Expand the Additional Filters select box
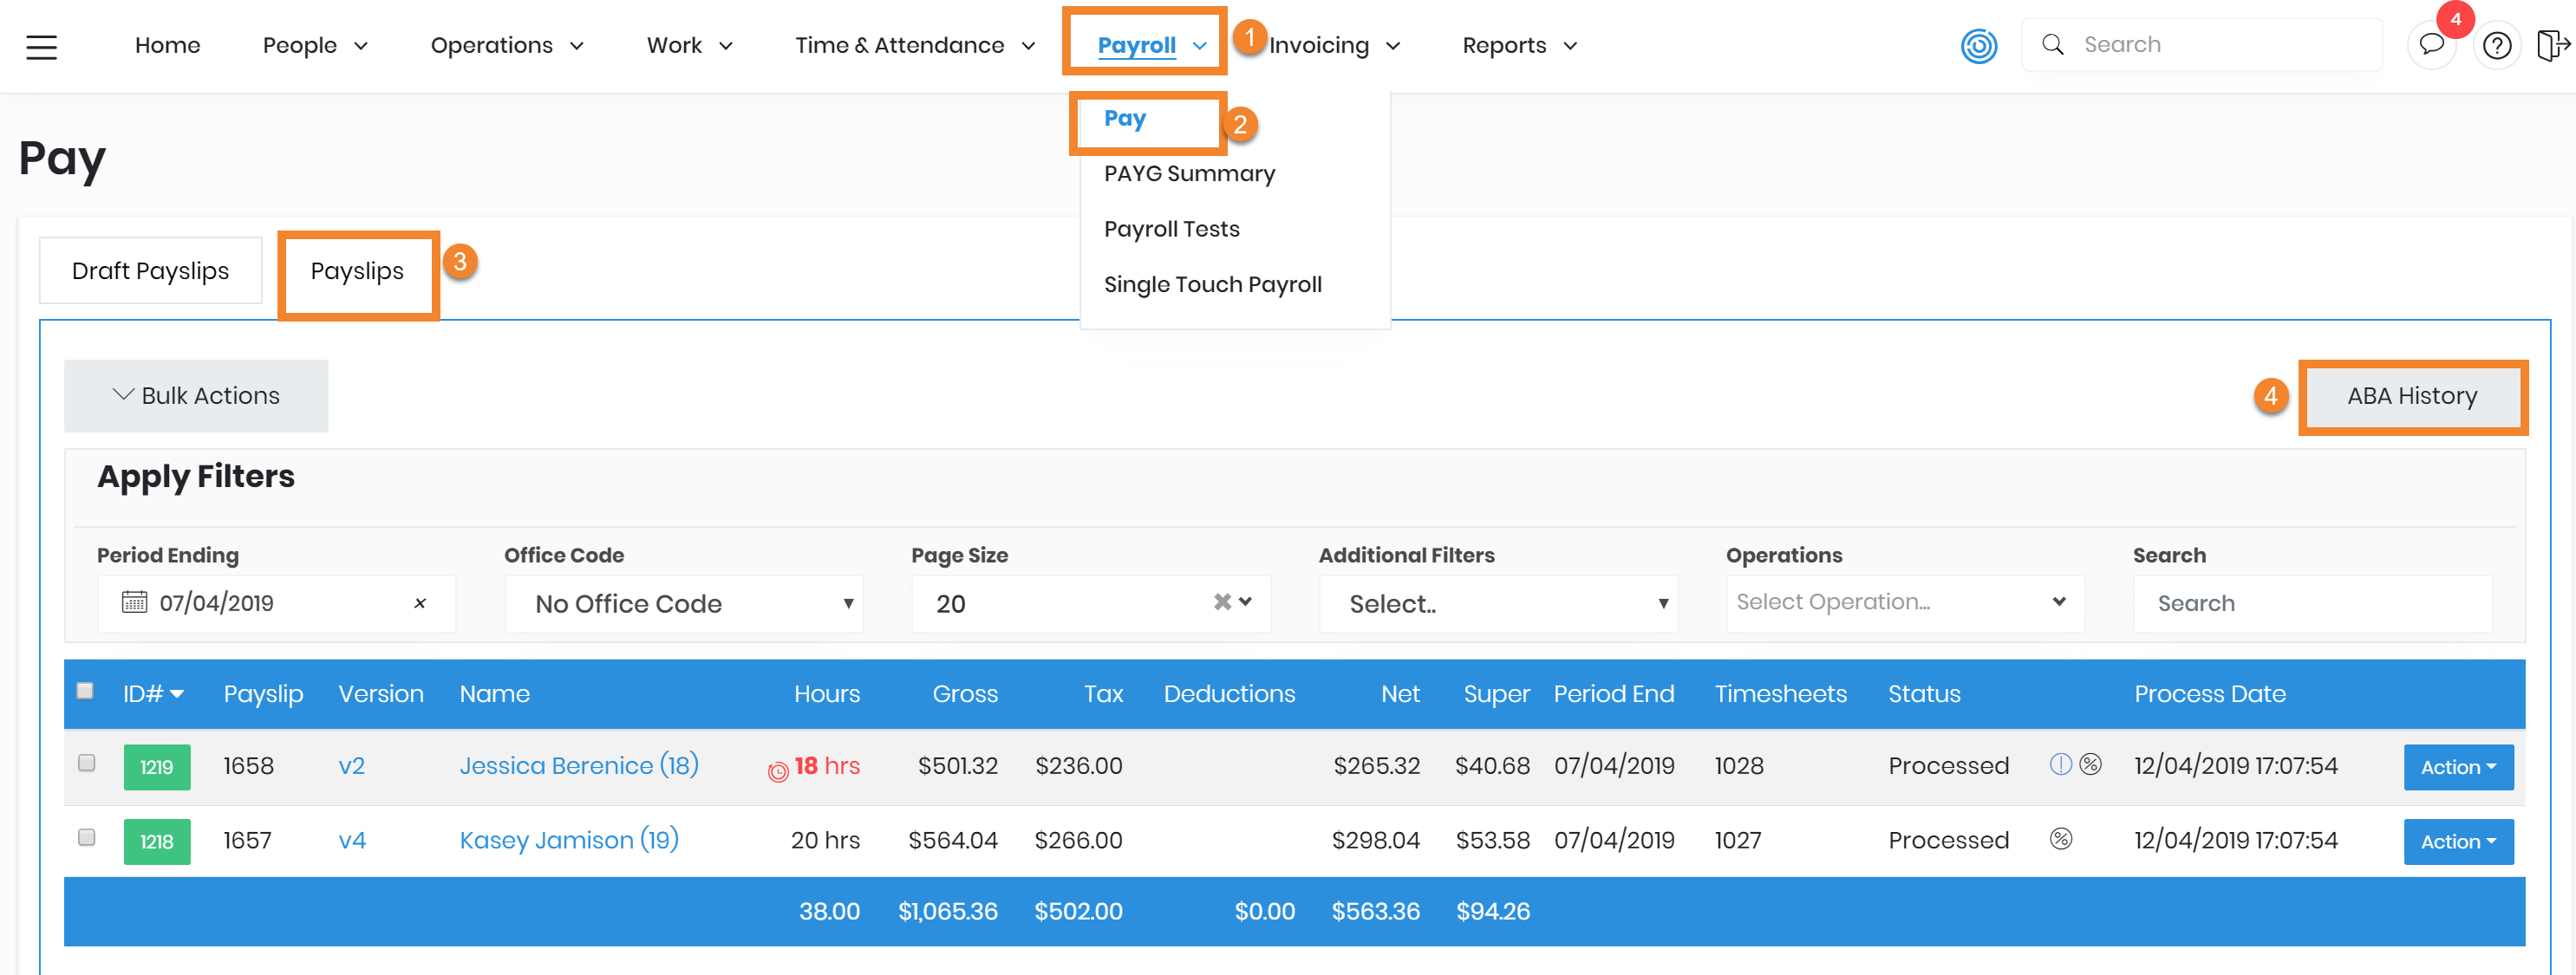 click(x=1498, y=604)
